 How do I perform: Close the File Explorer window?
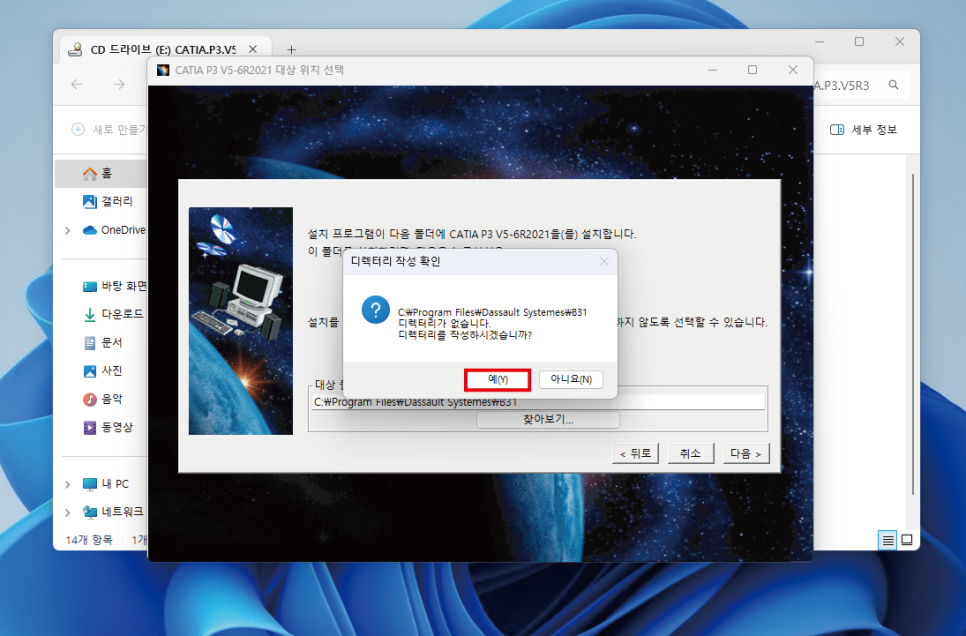coord(899,42)
